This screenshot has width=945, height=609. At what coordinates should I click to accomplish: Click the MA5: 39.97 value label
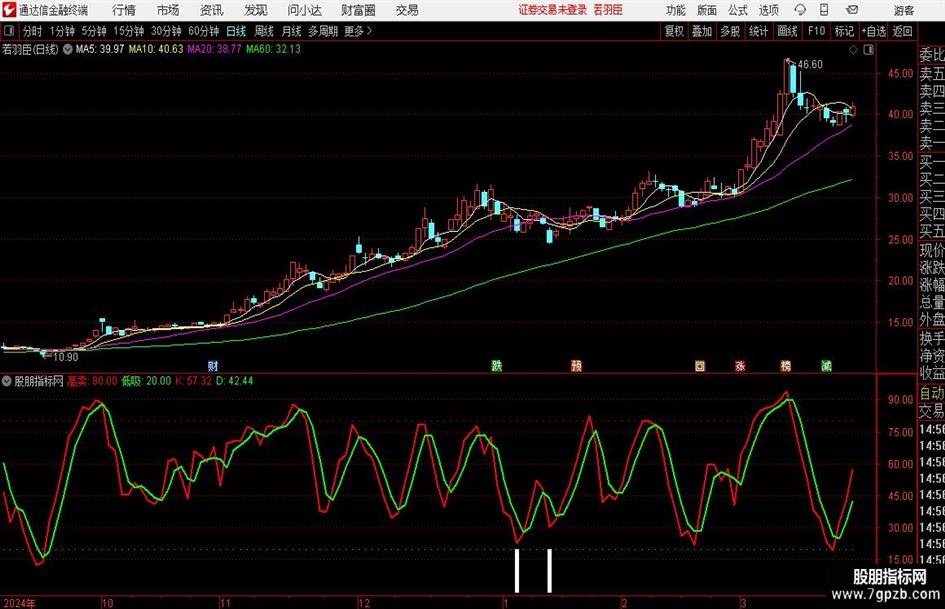point(99,49)
